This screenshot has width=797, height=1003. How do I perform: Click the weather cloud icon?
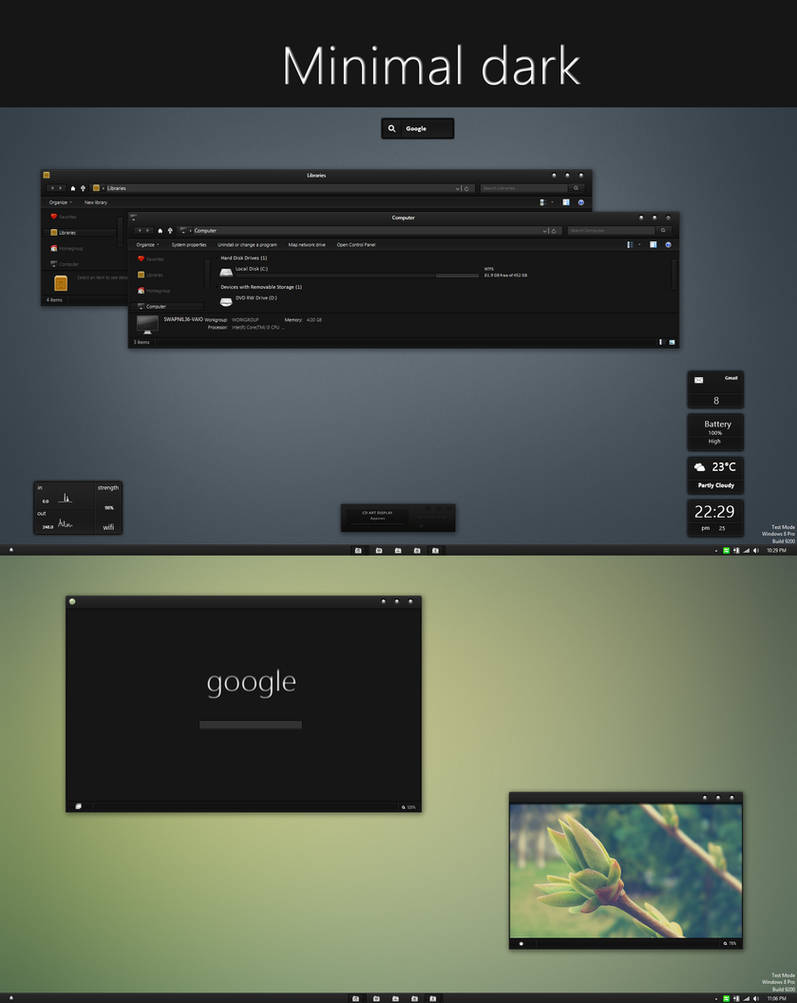[x=700, y=467]
